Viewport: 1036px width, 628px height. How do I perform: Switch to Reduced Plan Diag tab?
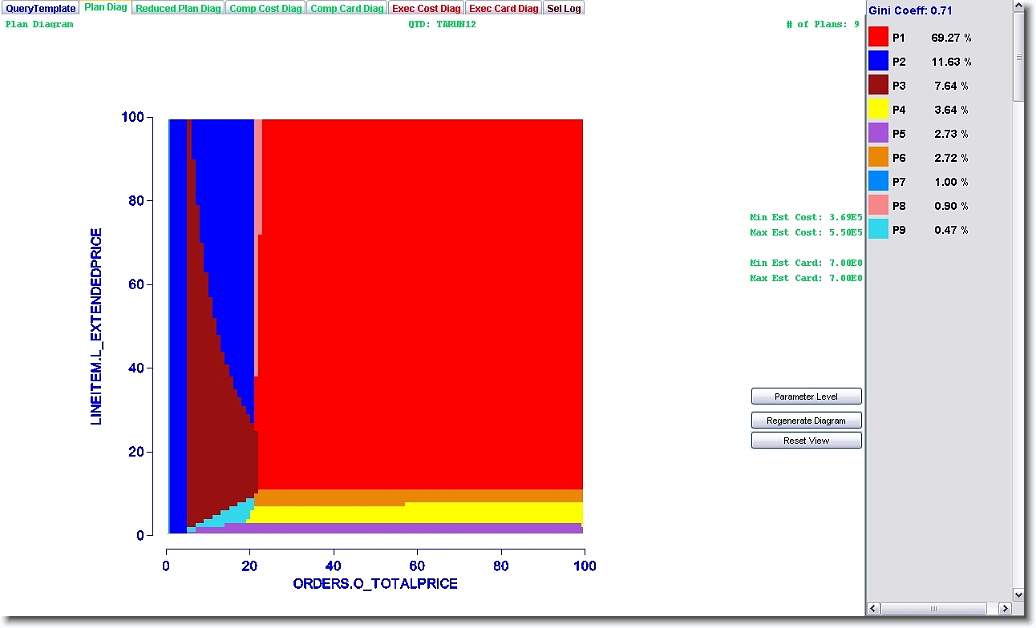178,8
